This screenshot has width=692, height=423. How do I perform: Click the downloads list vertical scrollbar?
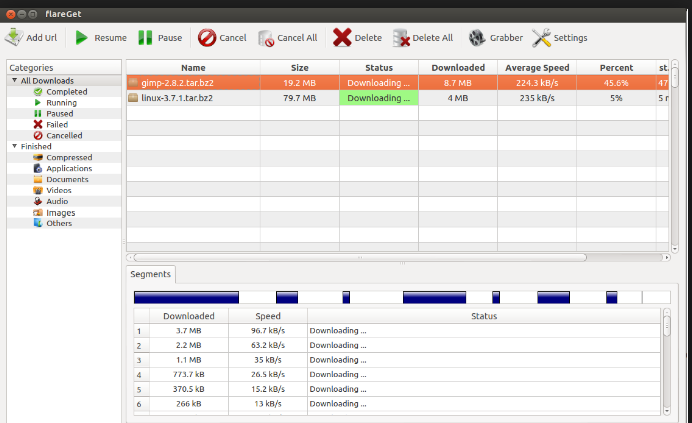[674, 75]
